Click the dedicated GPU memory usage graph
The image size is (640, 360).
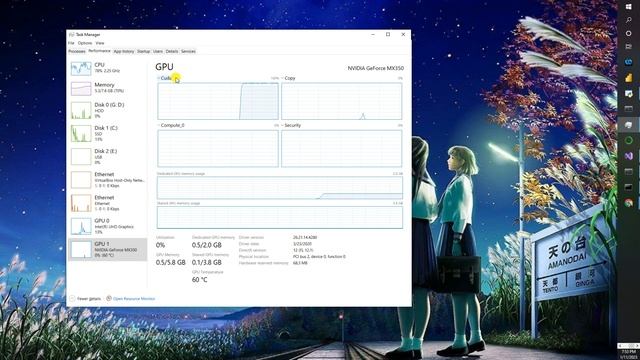pyautogui.click(x=280, y=188)
